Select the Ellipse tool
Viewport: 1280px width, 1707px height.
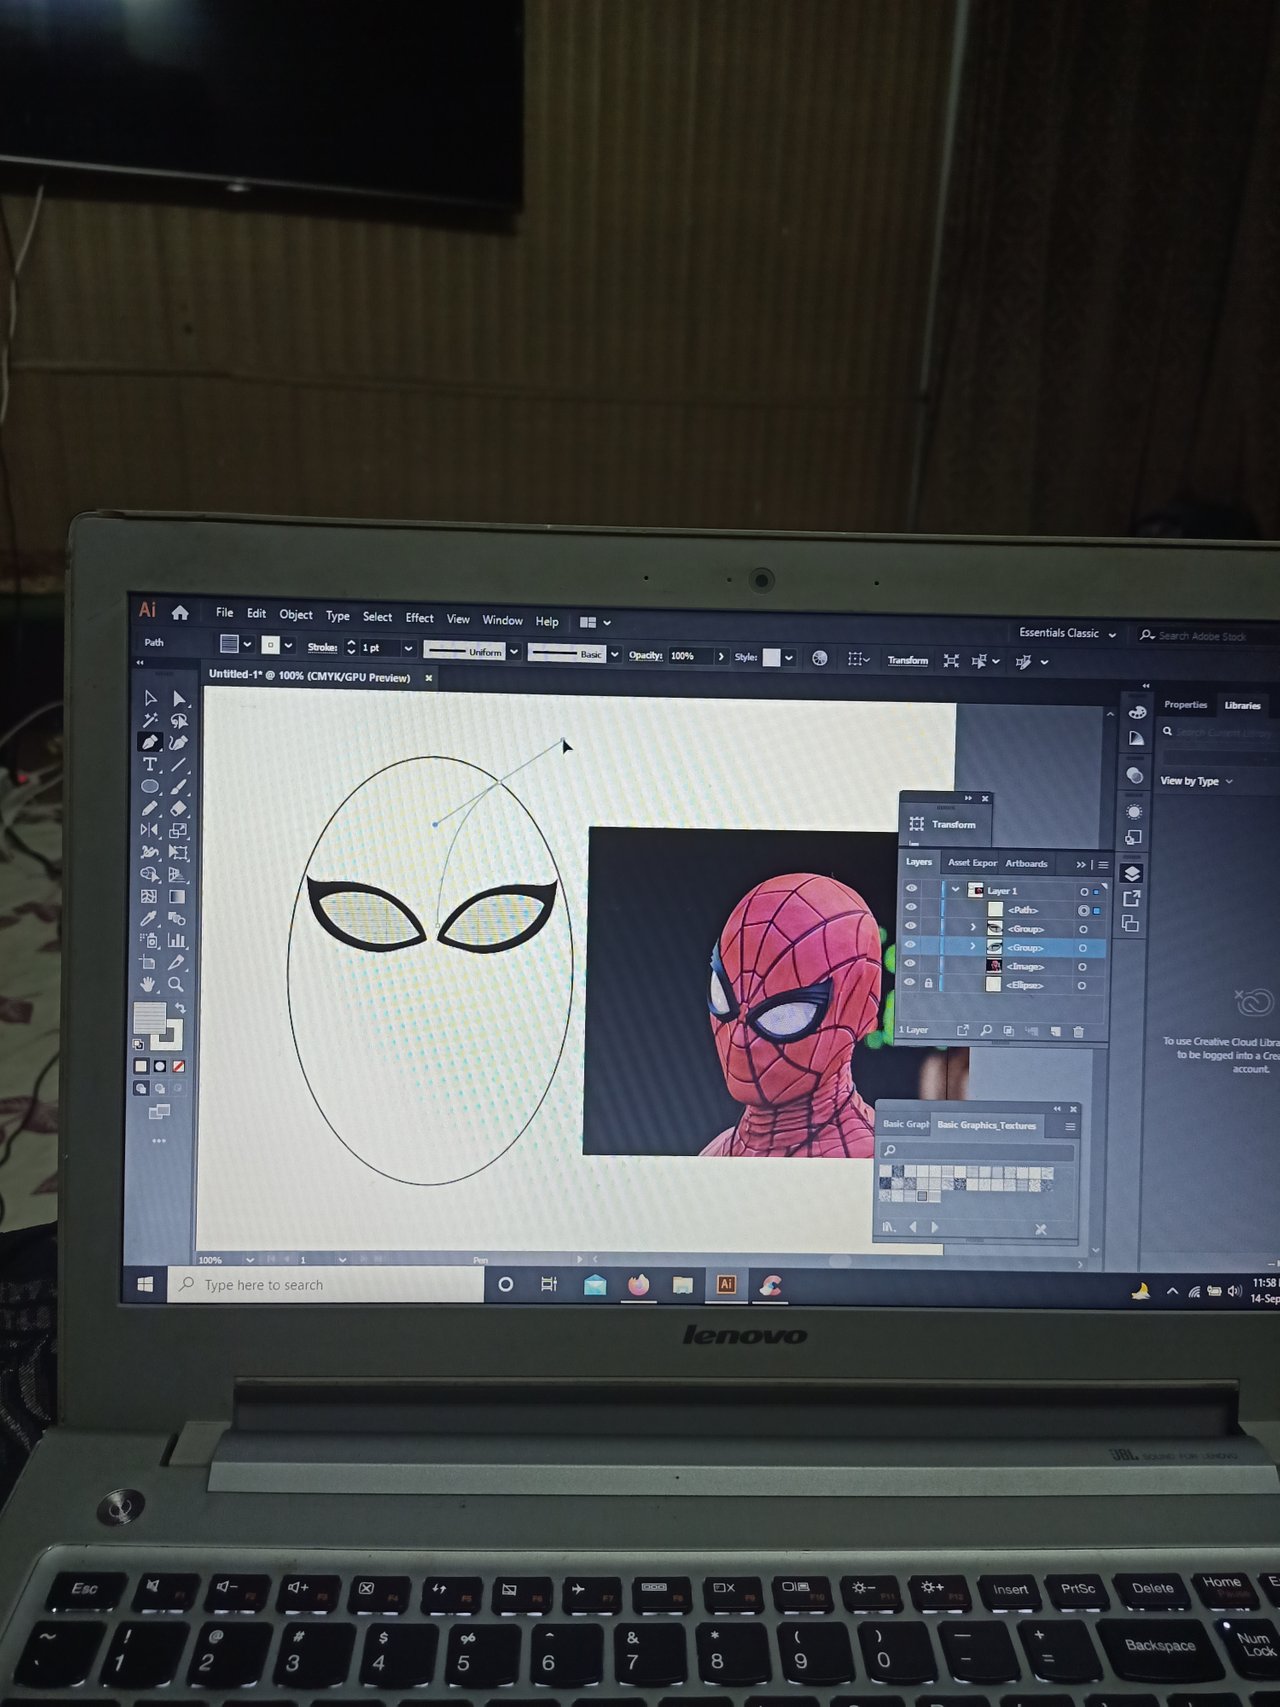(150, 786)
